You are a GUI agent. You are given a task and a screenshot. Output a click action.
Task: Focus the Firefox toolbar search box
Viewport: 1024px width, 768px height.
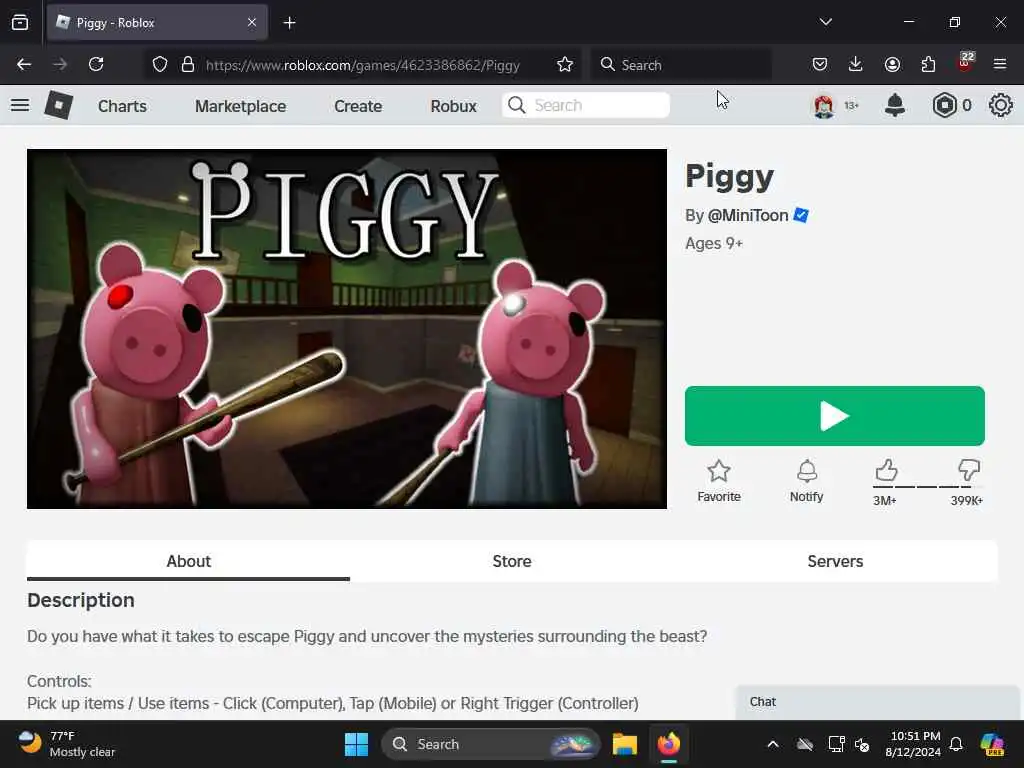coord(681,65)
